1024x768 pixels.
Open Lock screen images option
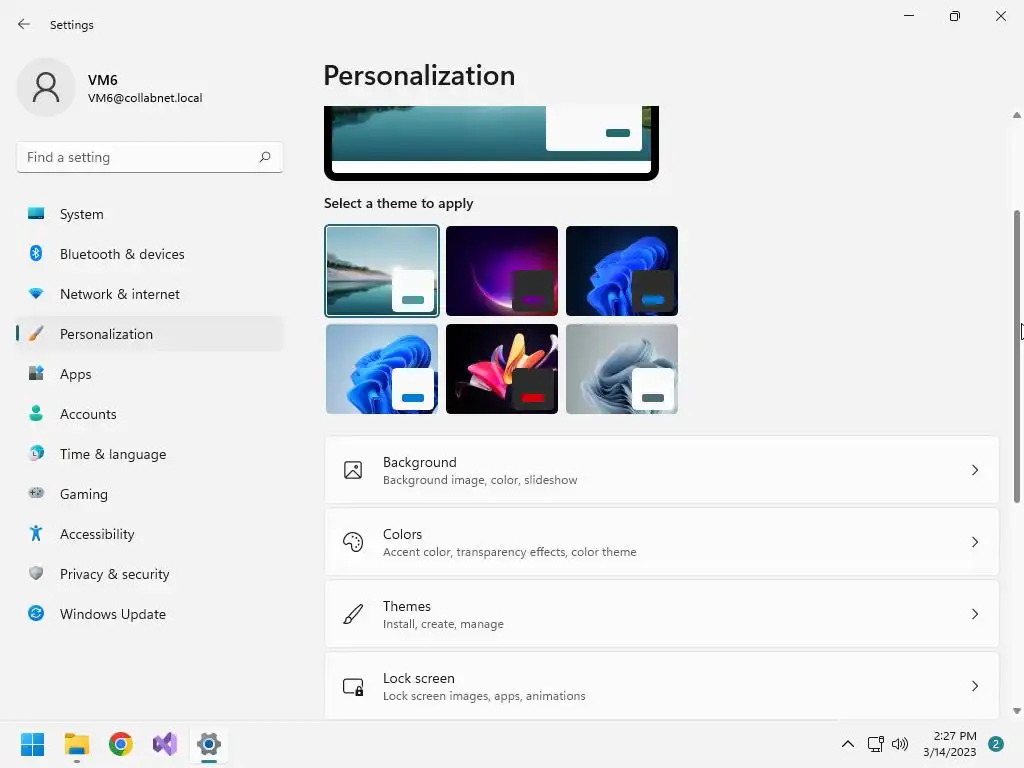[662, 686]
